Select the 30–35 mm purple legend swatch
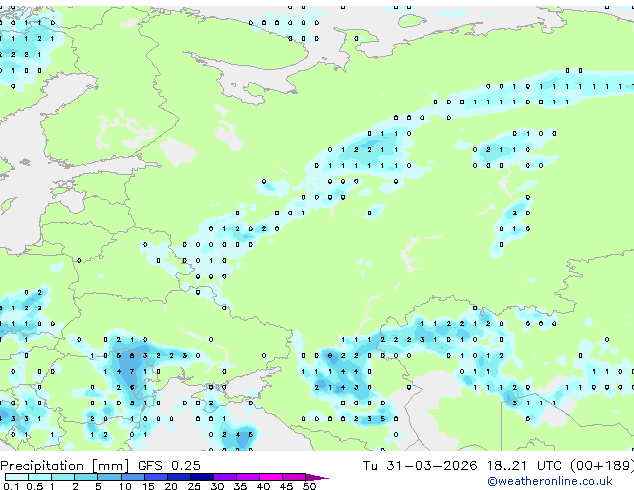This screenshot has height=490, width=634. pyautogui.click(x=225, y=477)
